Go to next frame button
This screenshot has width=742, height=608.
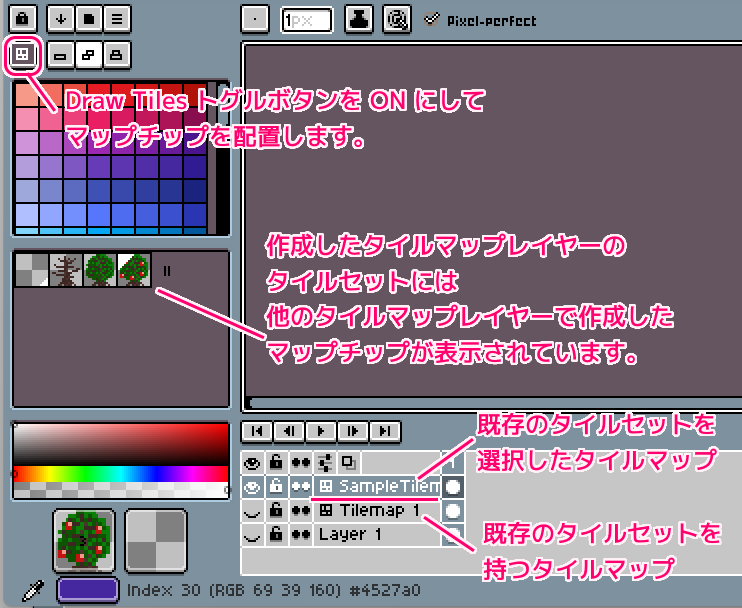pyautogui.click(x=353, y=431)
